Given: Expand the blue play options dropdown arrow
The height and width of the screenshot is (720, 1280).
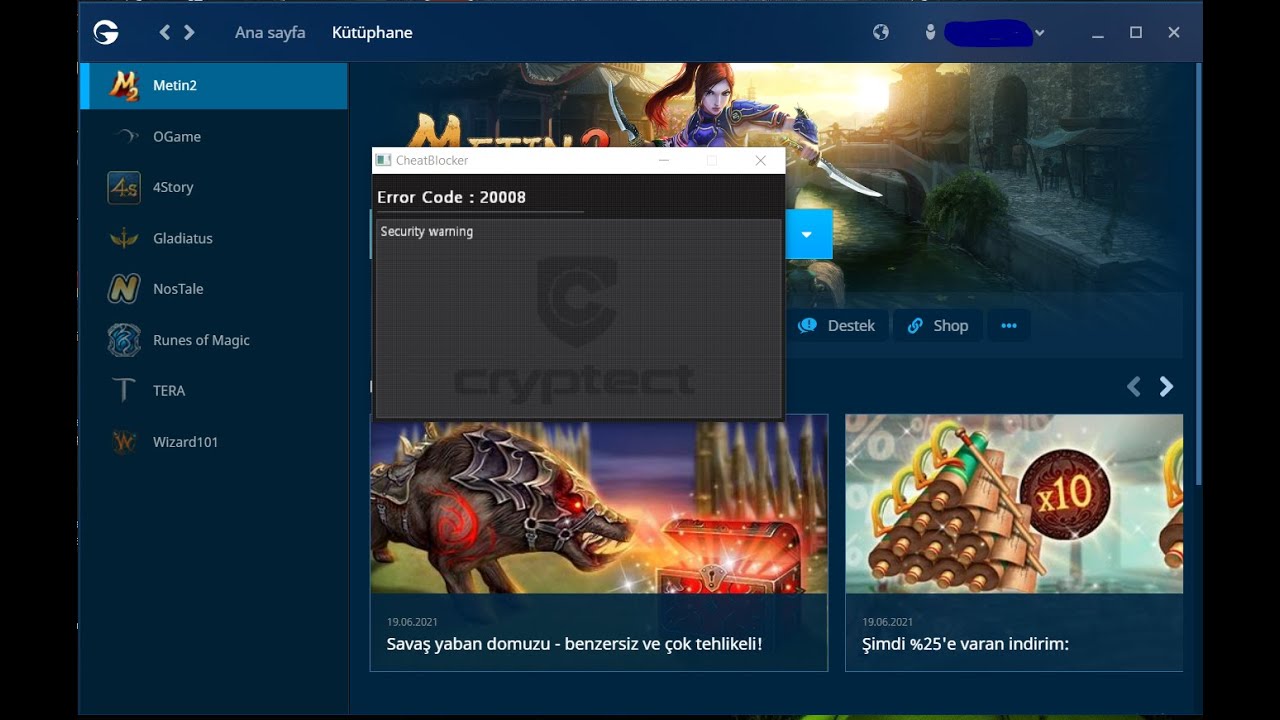Looking at the screenshot, I should coord(808,235).
